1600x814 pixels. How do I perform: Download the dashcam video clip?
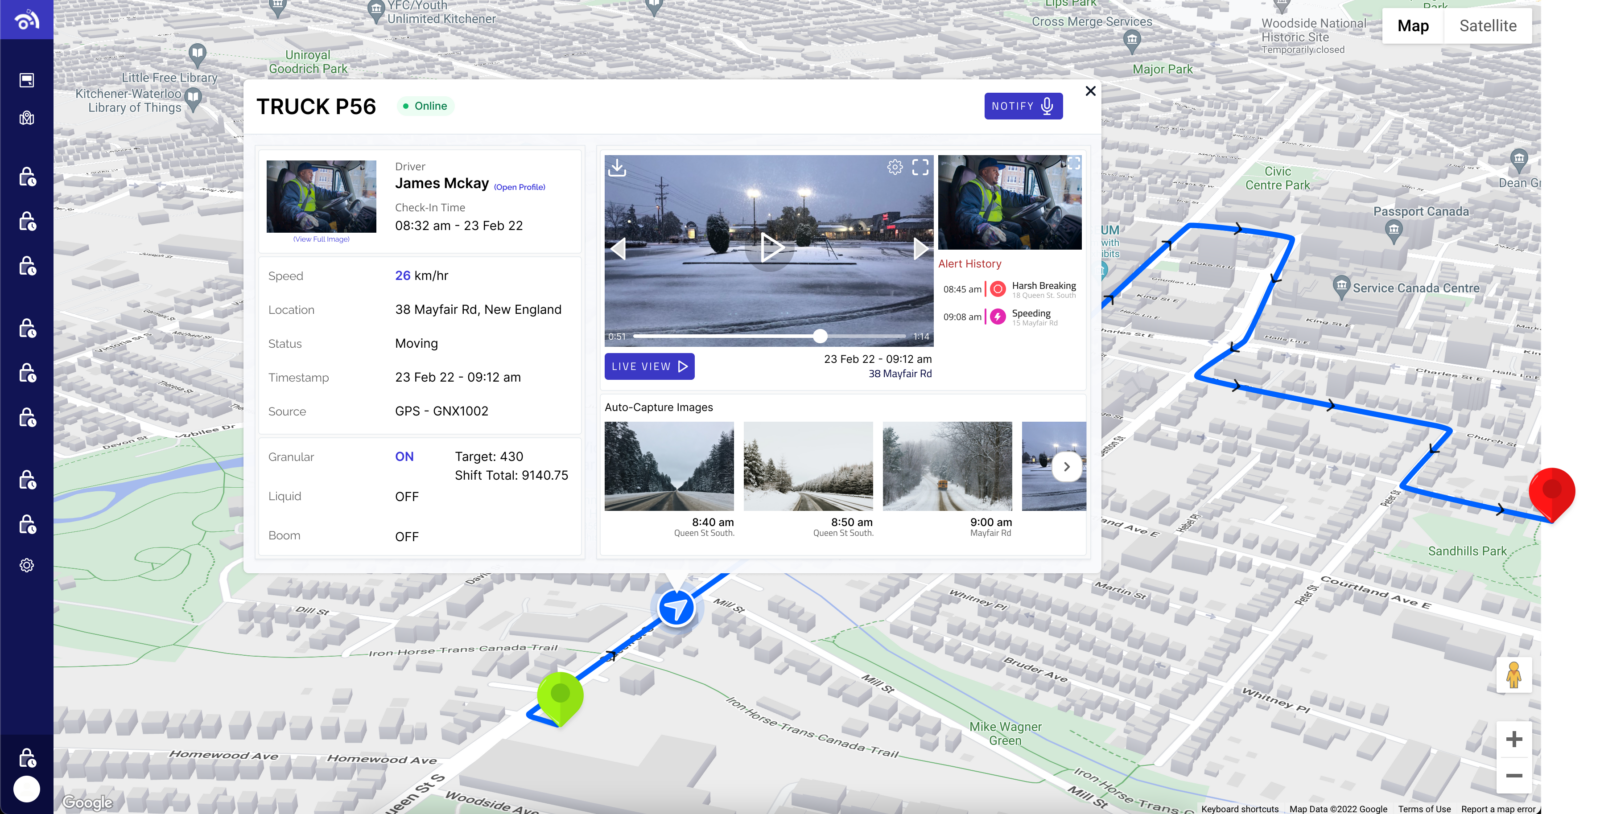coord(617,168)
